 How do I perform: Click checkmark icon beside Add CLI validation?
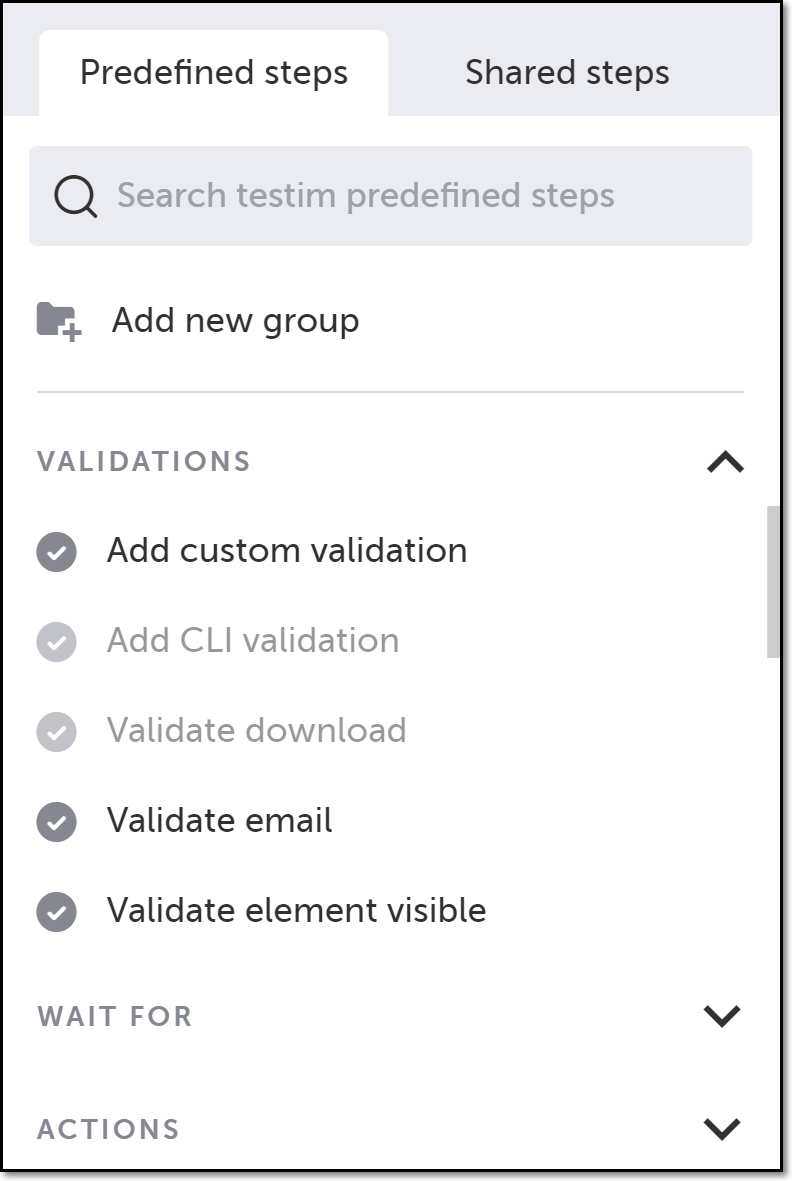[x=56, y=642]
